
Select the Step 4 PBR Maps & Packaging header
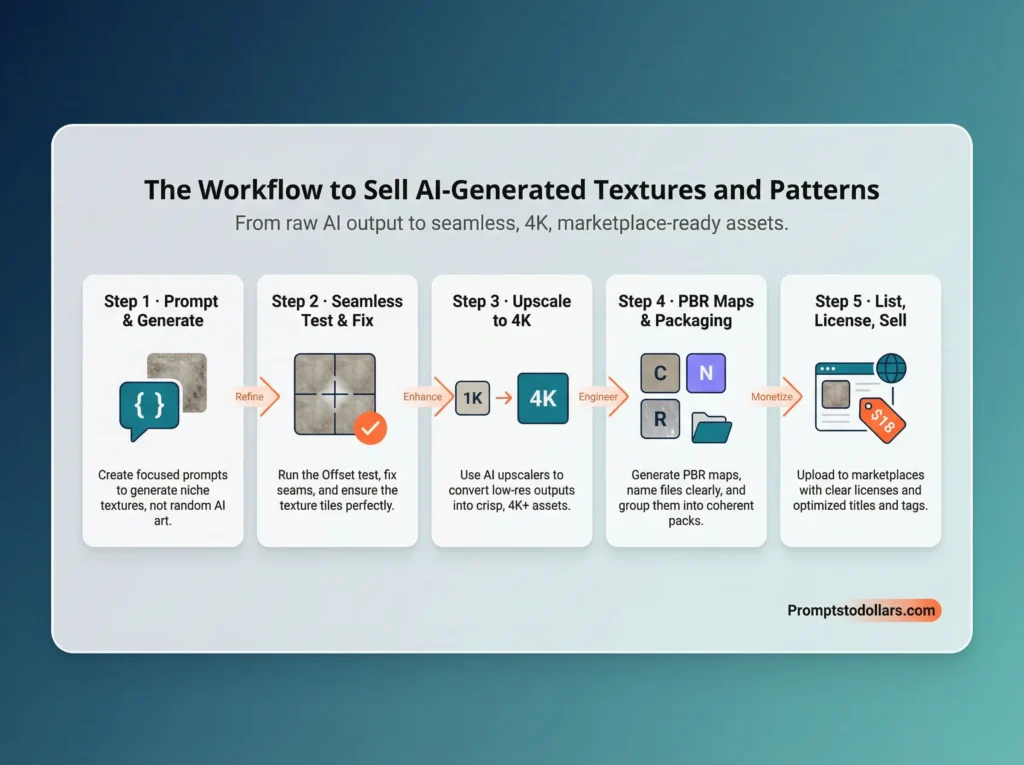pos(686,311)
